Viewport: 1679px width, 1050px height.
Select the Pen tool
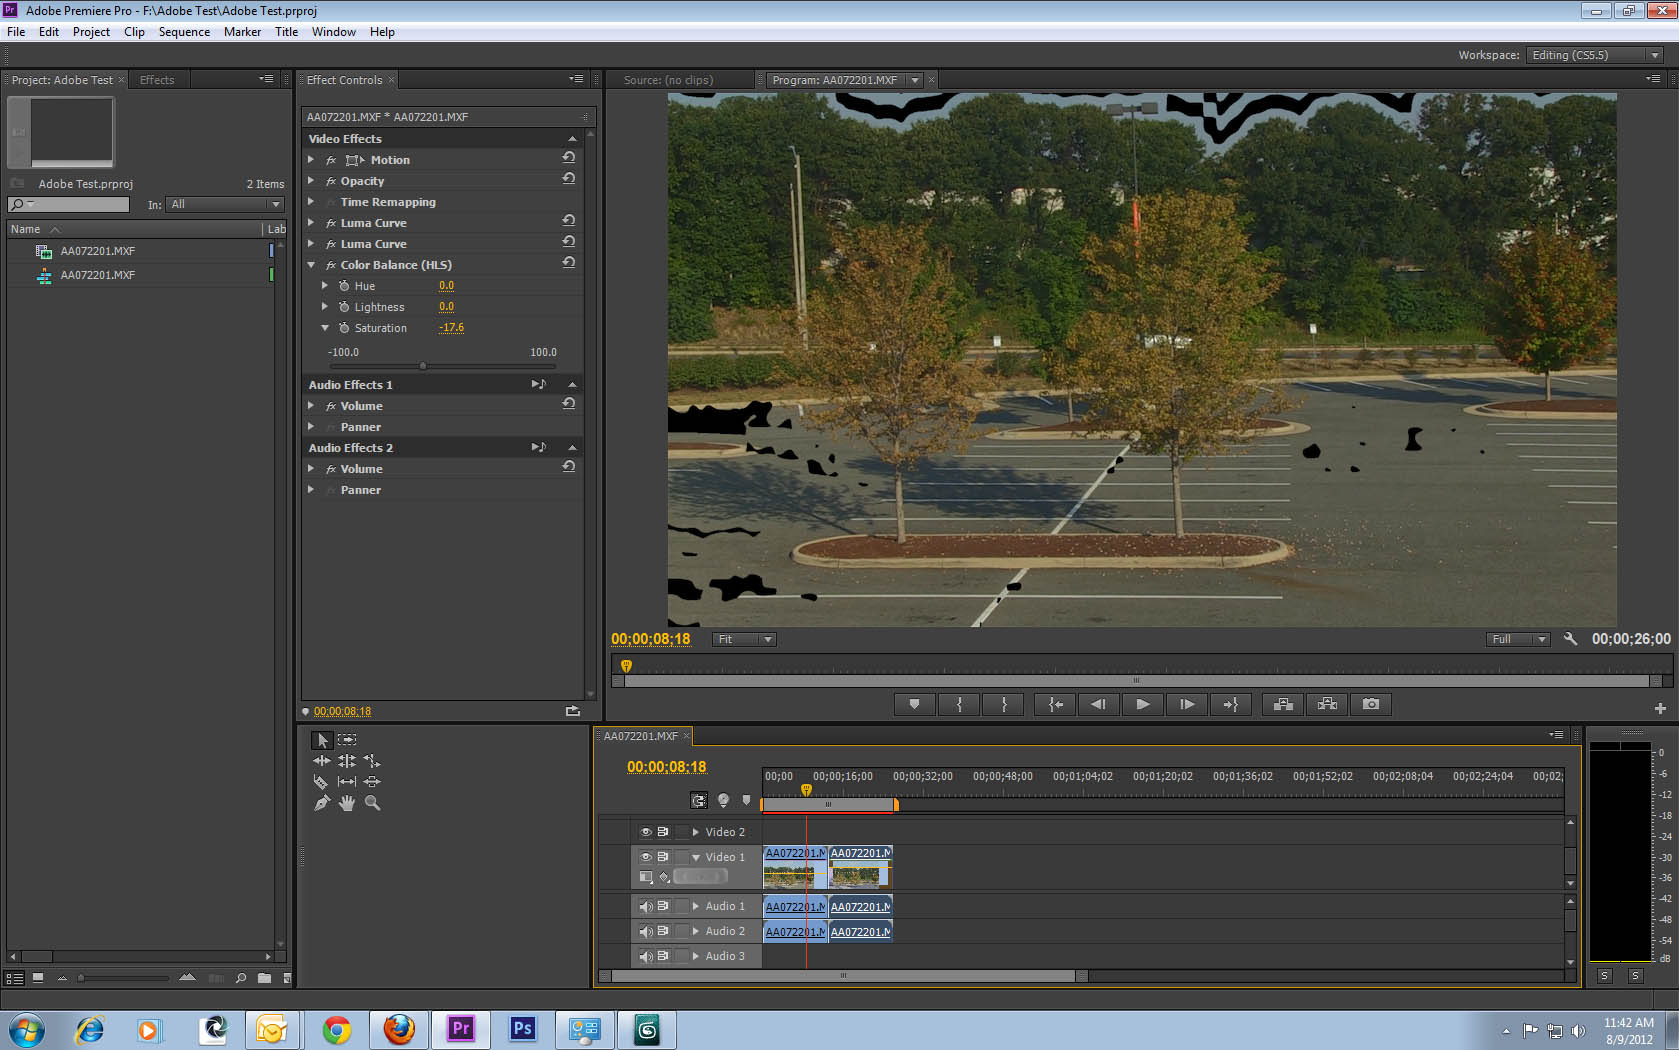[x=322, y=803]
